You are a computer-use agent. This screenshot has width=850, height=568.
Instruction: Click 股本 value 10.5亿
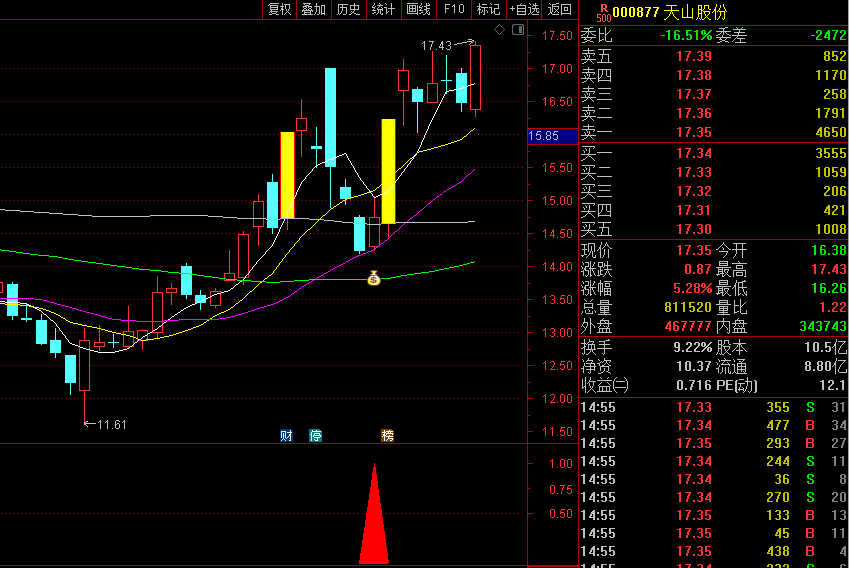825,347
